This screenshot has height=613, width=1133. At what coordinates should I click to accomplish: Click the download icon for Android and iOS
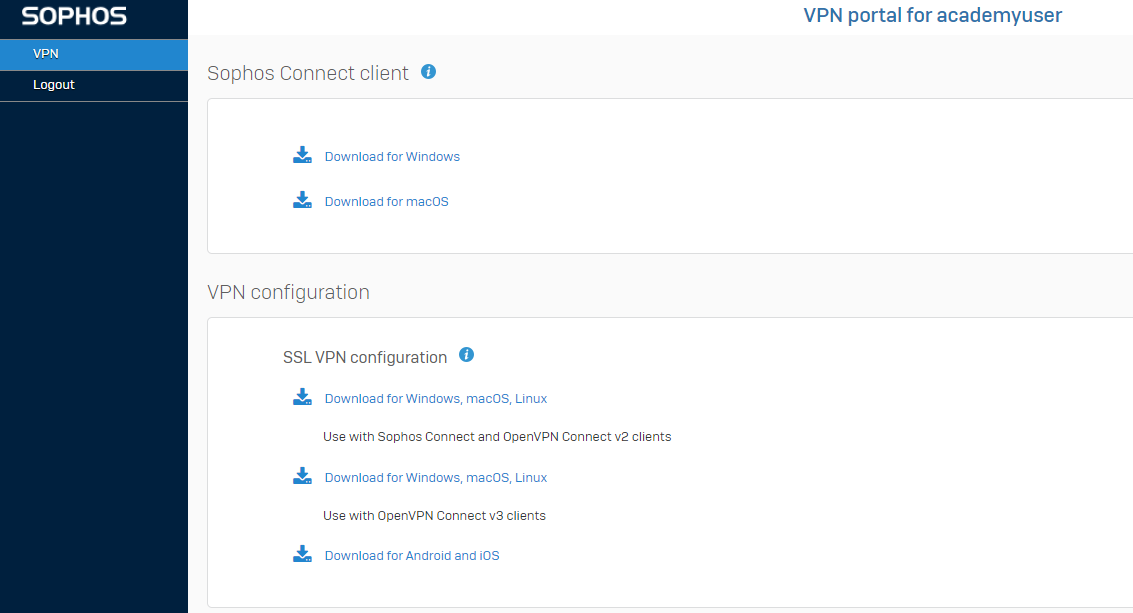(x=302, y=553)
